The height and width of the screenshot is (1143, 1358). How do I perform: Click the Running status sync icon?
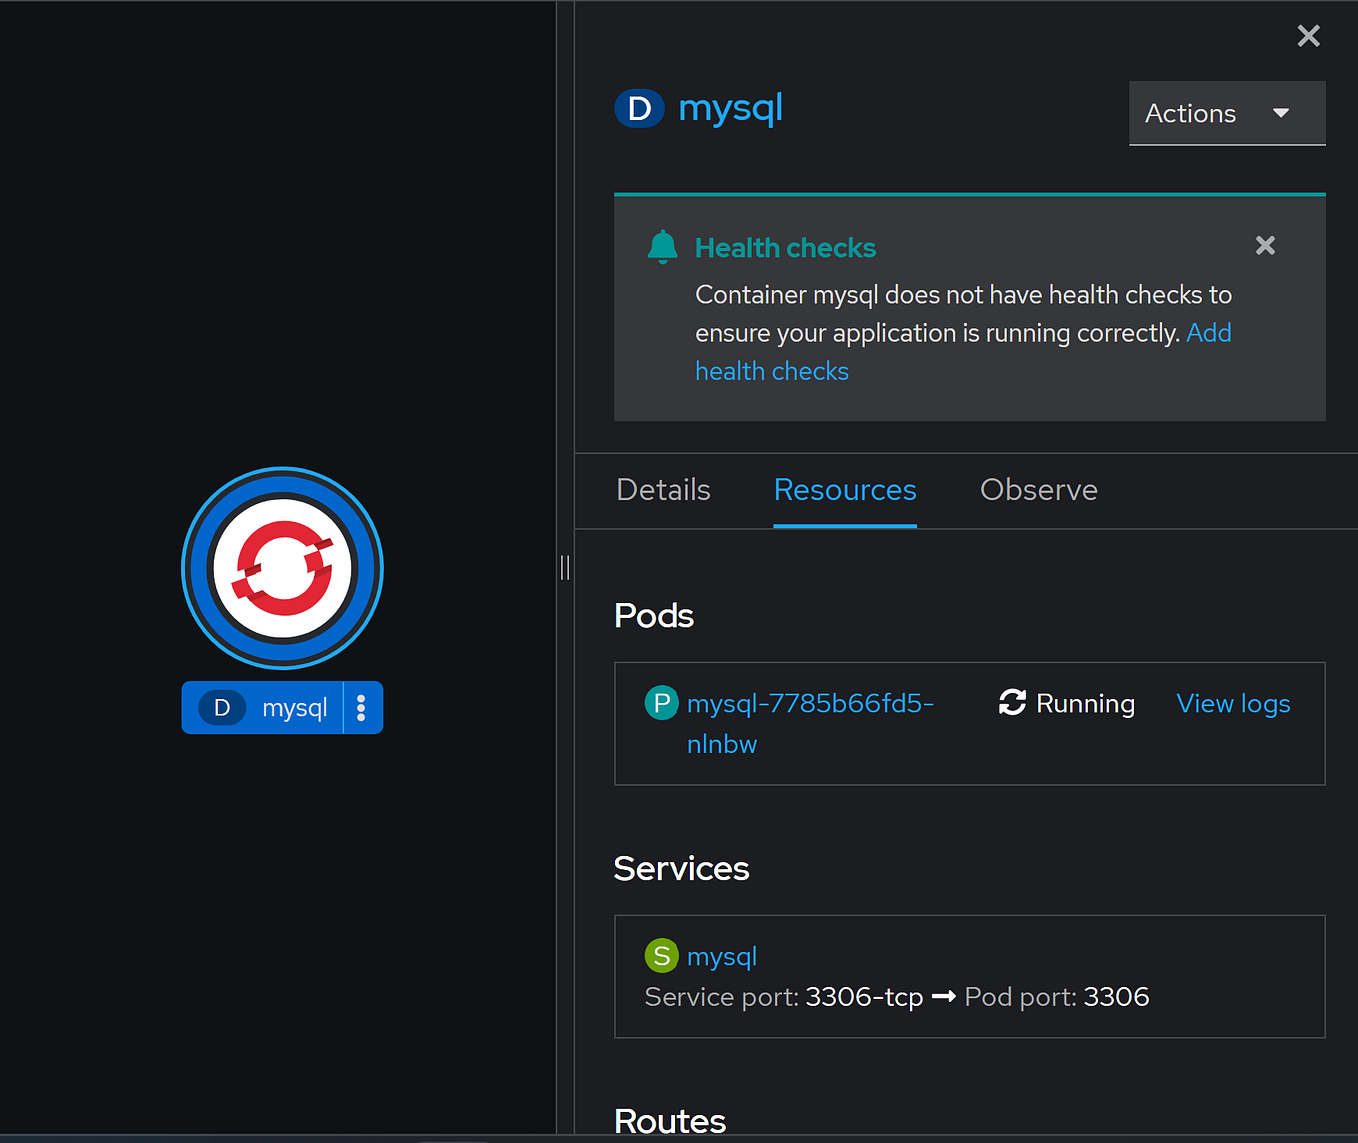pos(1011,703)
